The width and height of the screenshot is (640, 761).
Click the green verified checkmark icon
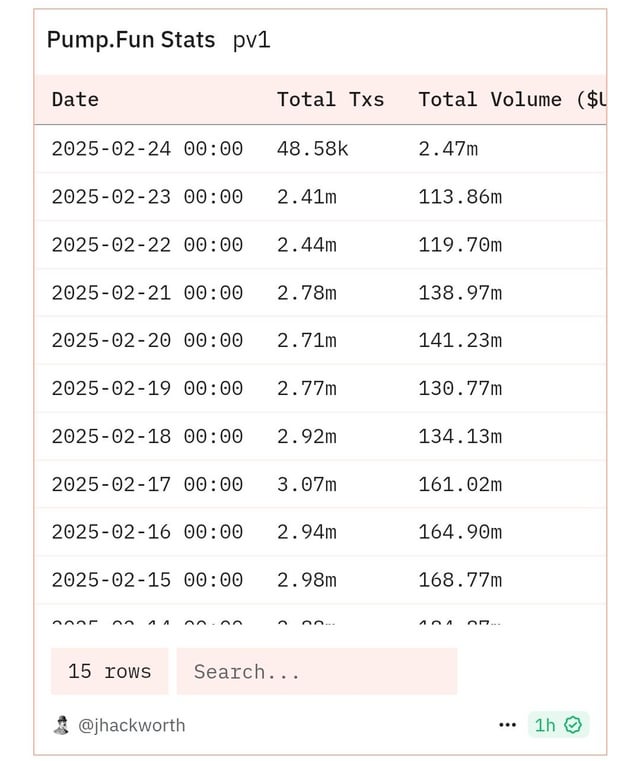click(573, 725)
